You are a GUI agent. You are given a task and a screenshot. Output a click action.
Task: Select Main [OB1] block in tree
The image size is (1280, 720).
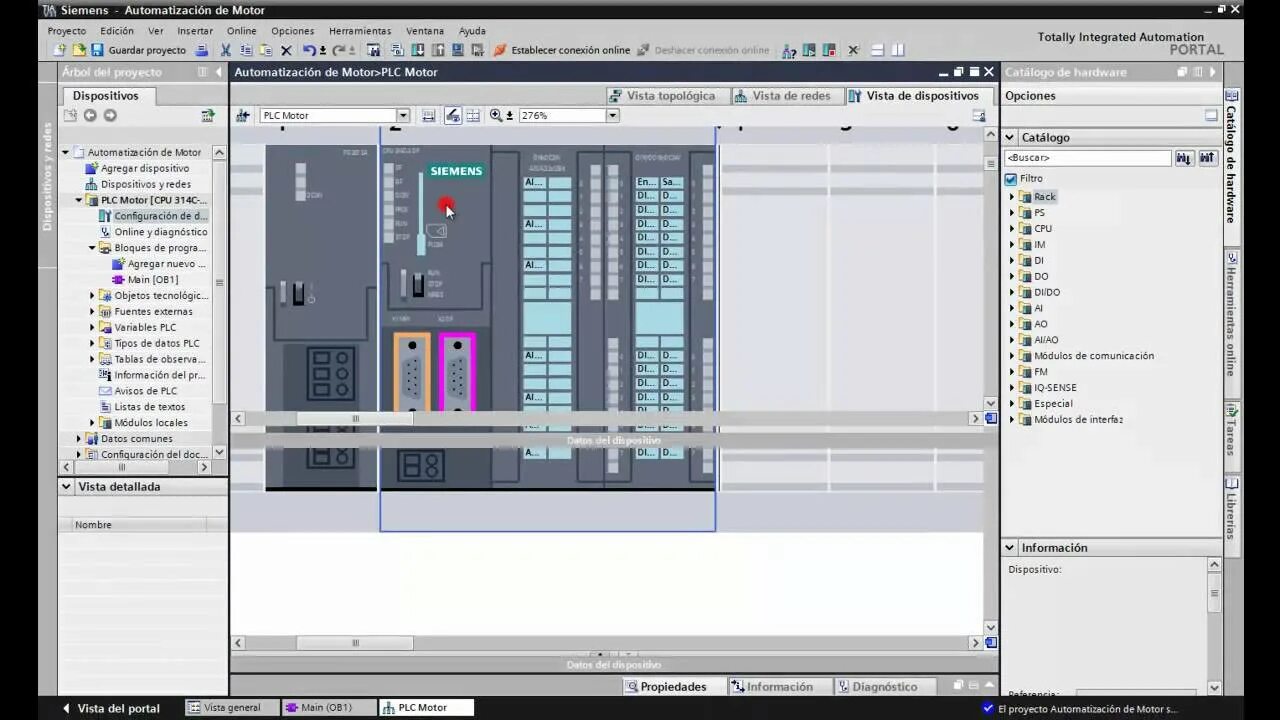tap(152, 280)
